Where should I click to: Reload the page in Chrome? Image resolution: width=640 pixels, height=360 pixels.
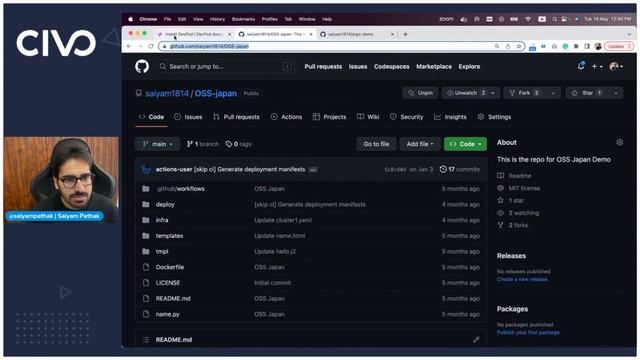click(x=151, y=46)
